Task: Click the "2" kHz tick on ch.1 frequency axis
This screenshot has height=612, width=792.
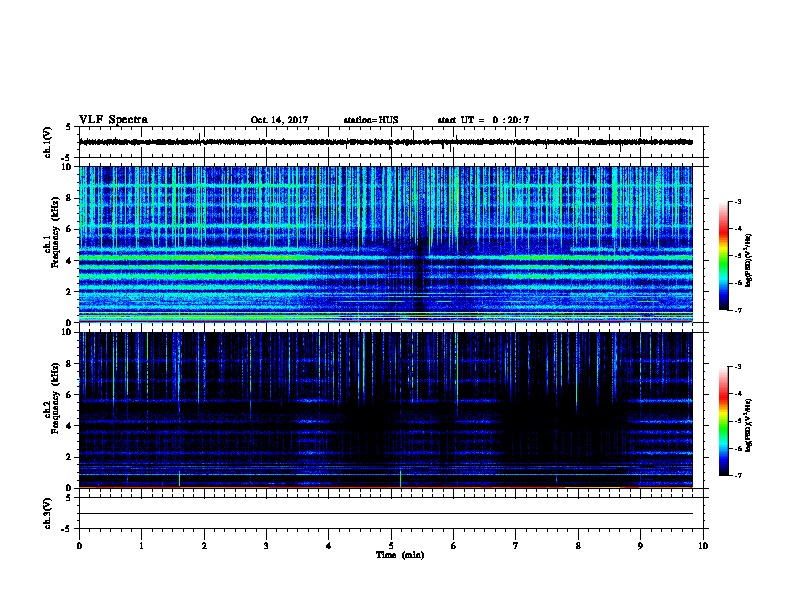Action: 69,292
